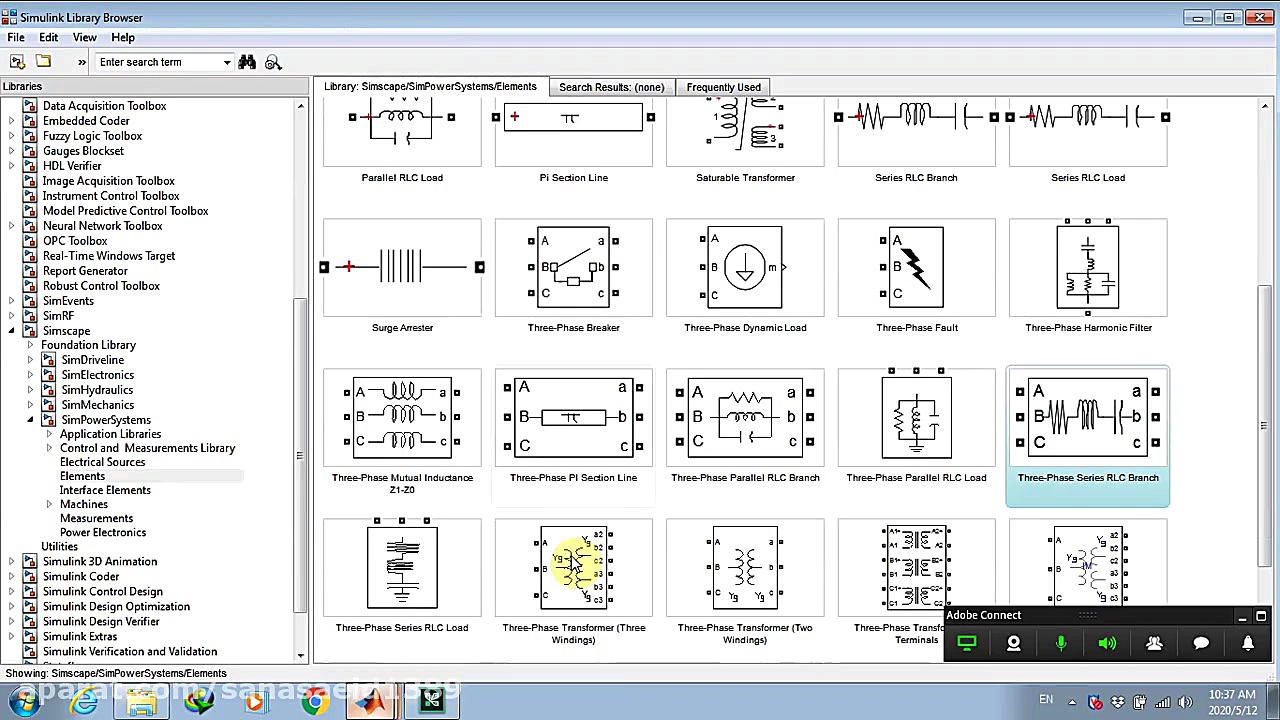This screenshot has height=720, width=1280.
Task: Open the Adobe Connect attendees icon
Action: tap(1154, 643)
